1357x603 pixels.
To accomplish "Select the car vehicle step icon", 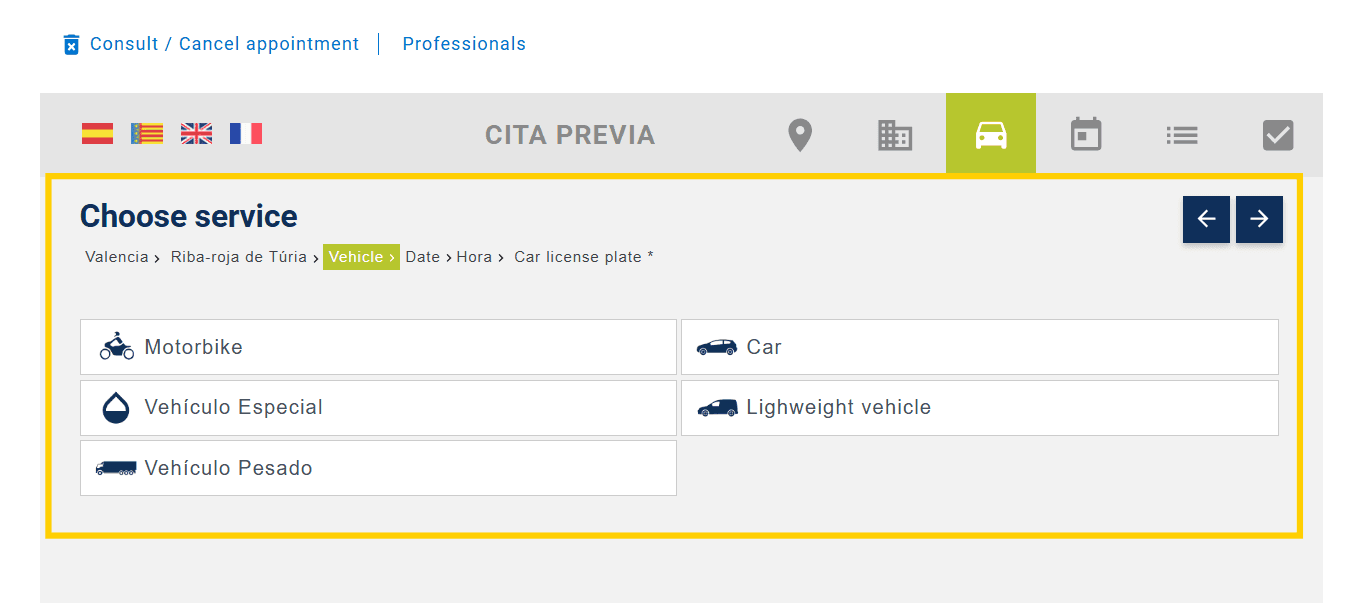I will coord(990,135).
